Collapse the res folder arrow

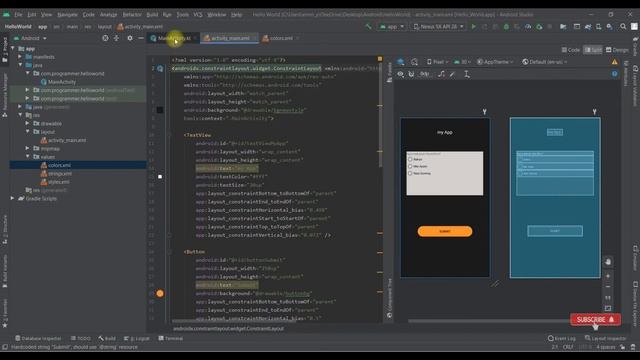[x=20, y=115]
